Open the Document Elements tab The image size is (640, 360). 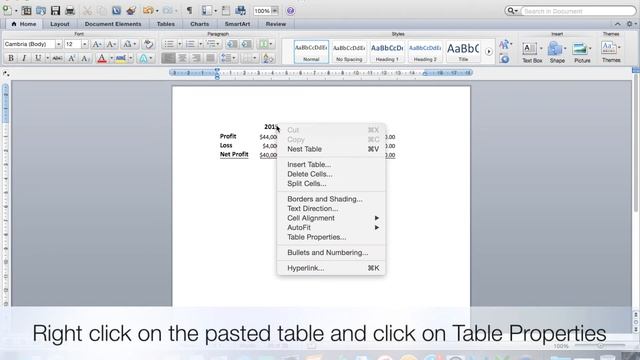coord(113,24)
